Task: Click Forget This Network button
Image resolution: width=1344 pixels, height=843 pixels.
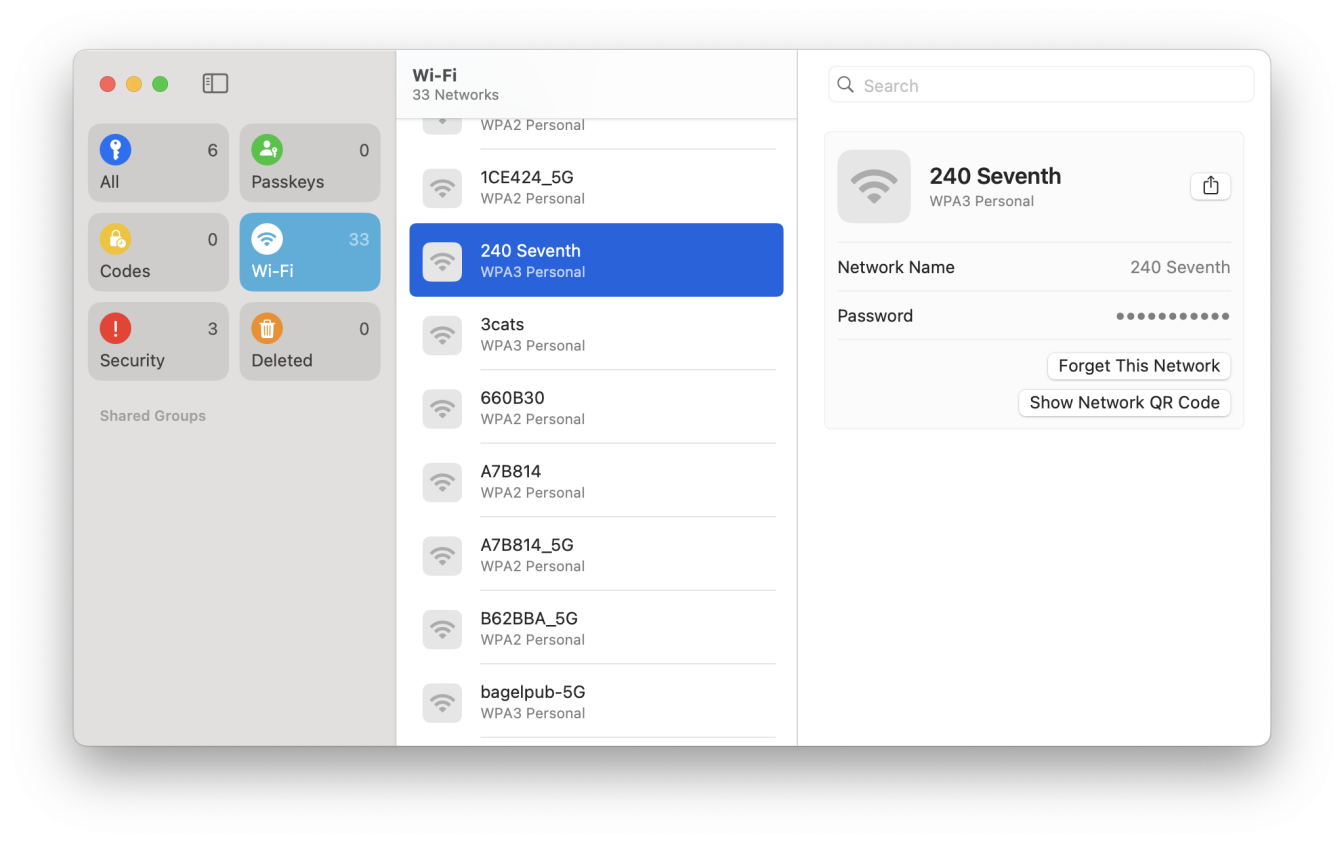Action: (x=1139, y=366)
